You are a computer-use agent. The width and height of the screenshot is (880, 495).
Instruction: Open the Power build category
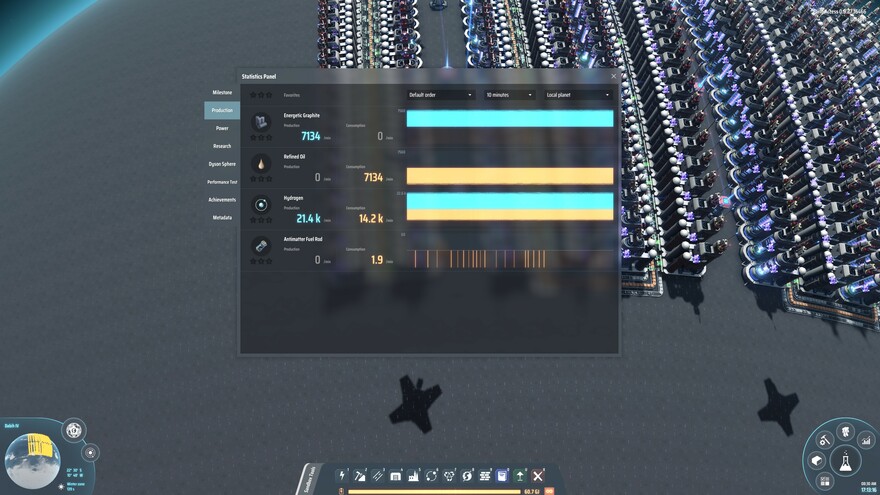tap(342, 476)
